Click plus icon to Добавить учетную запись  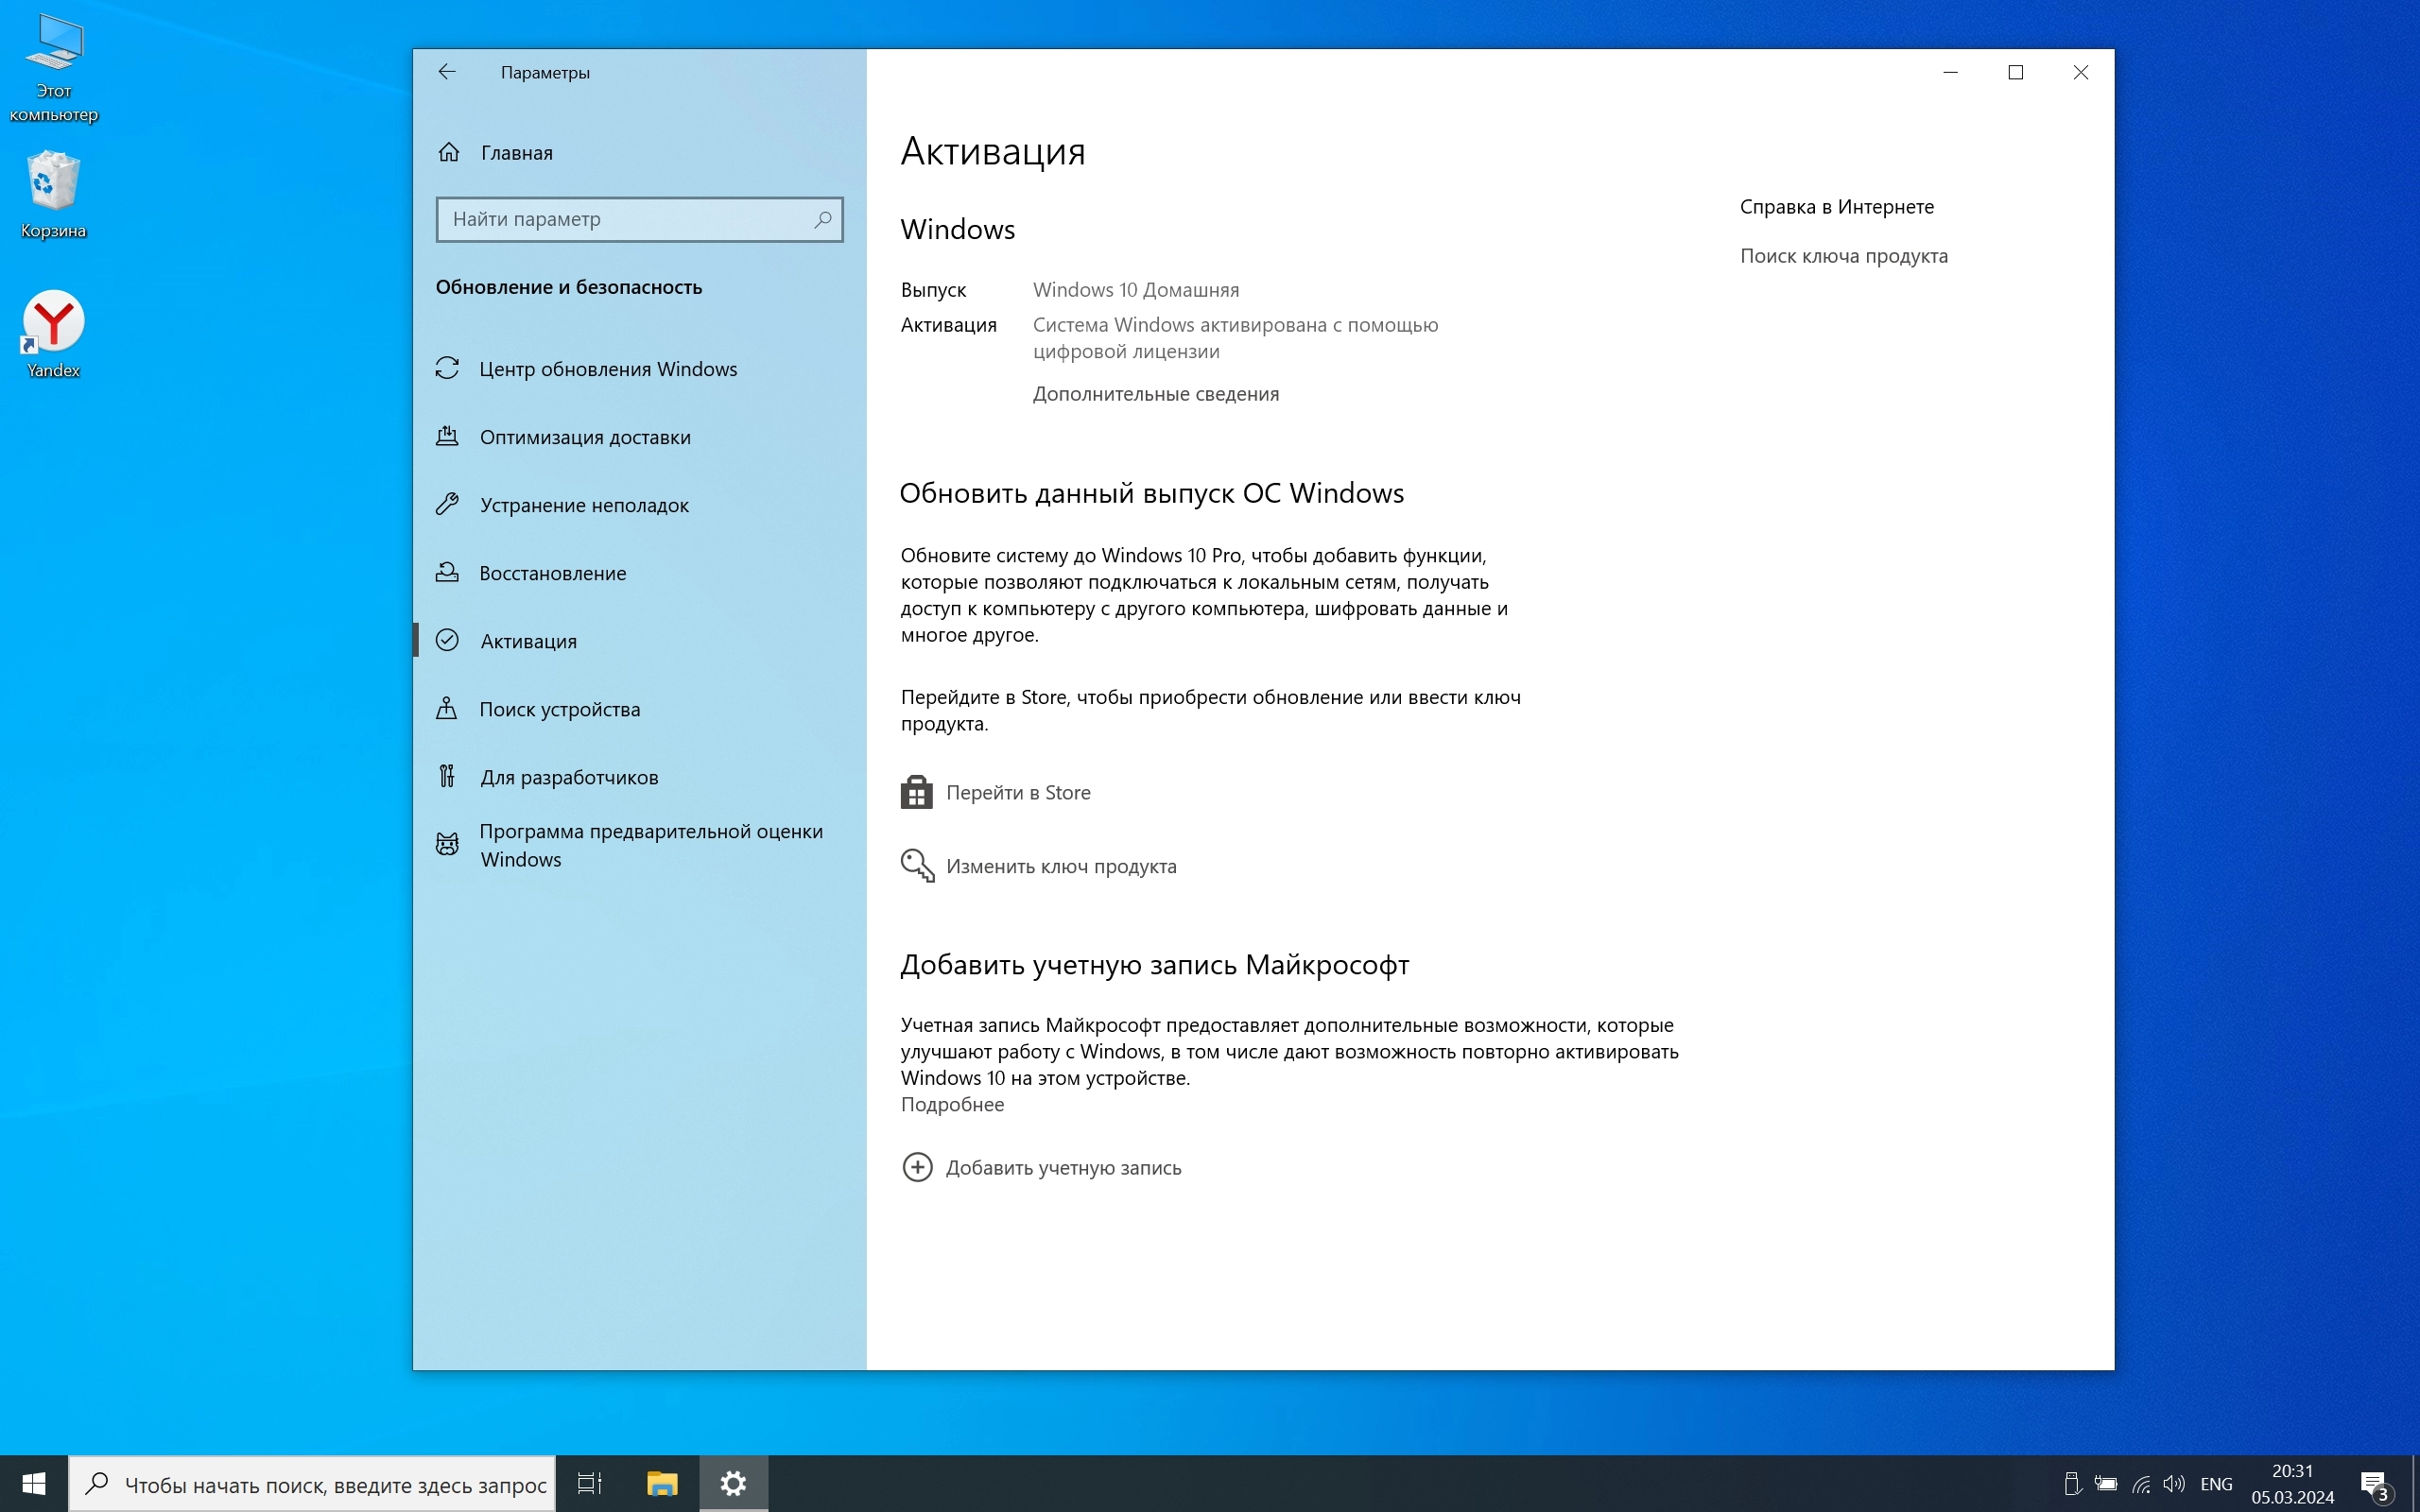click(917, 1167)
